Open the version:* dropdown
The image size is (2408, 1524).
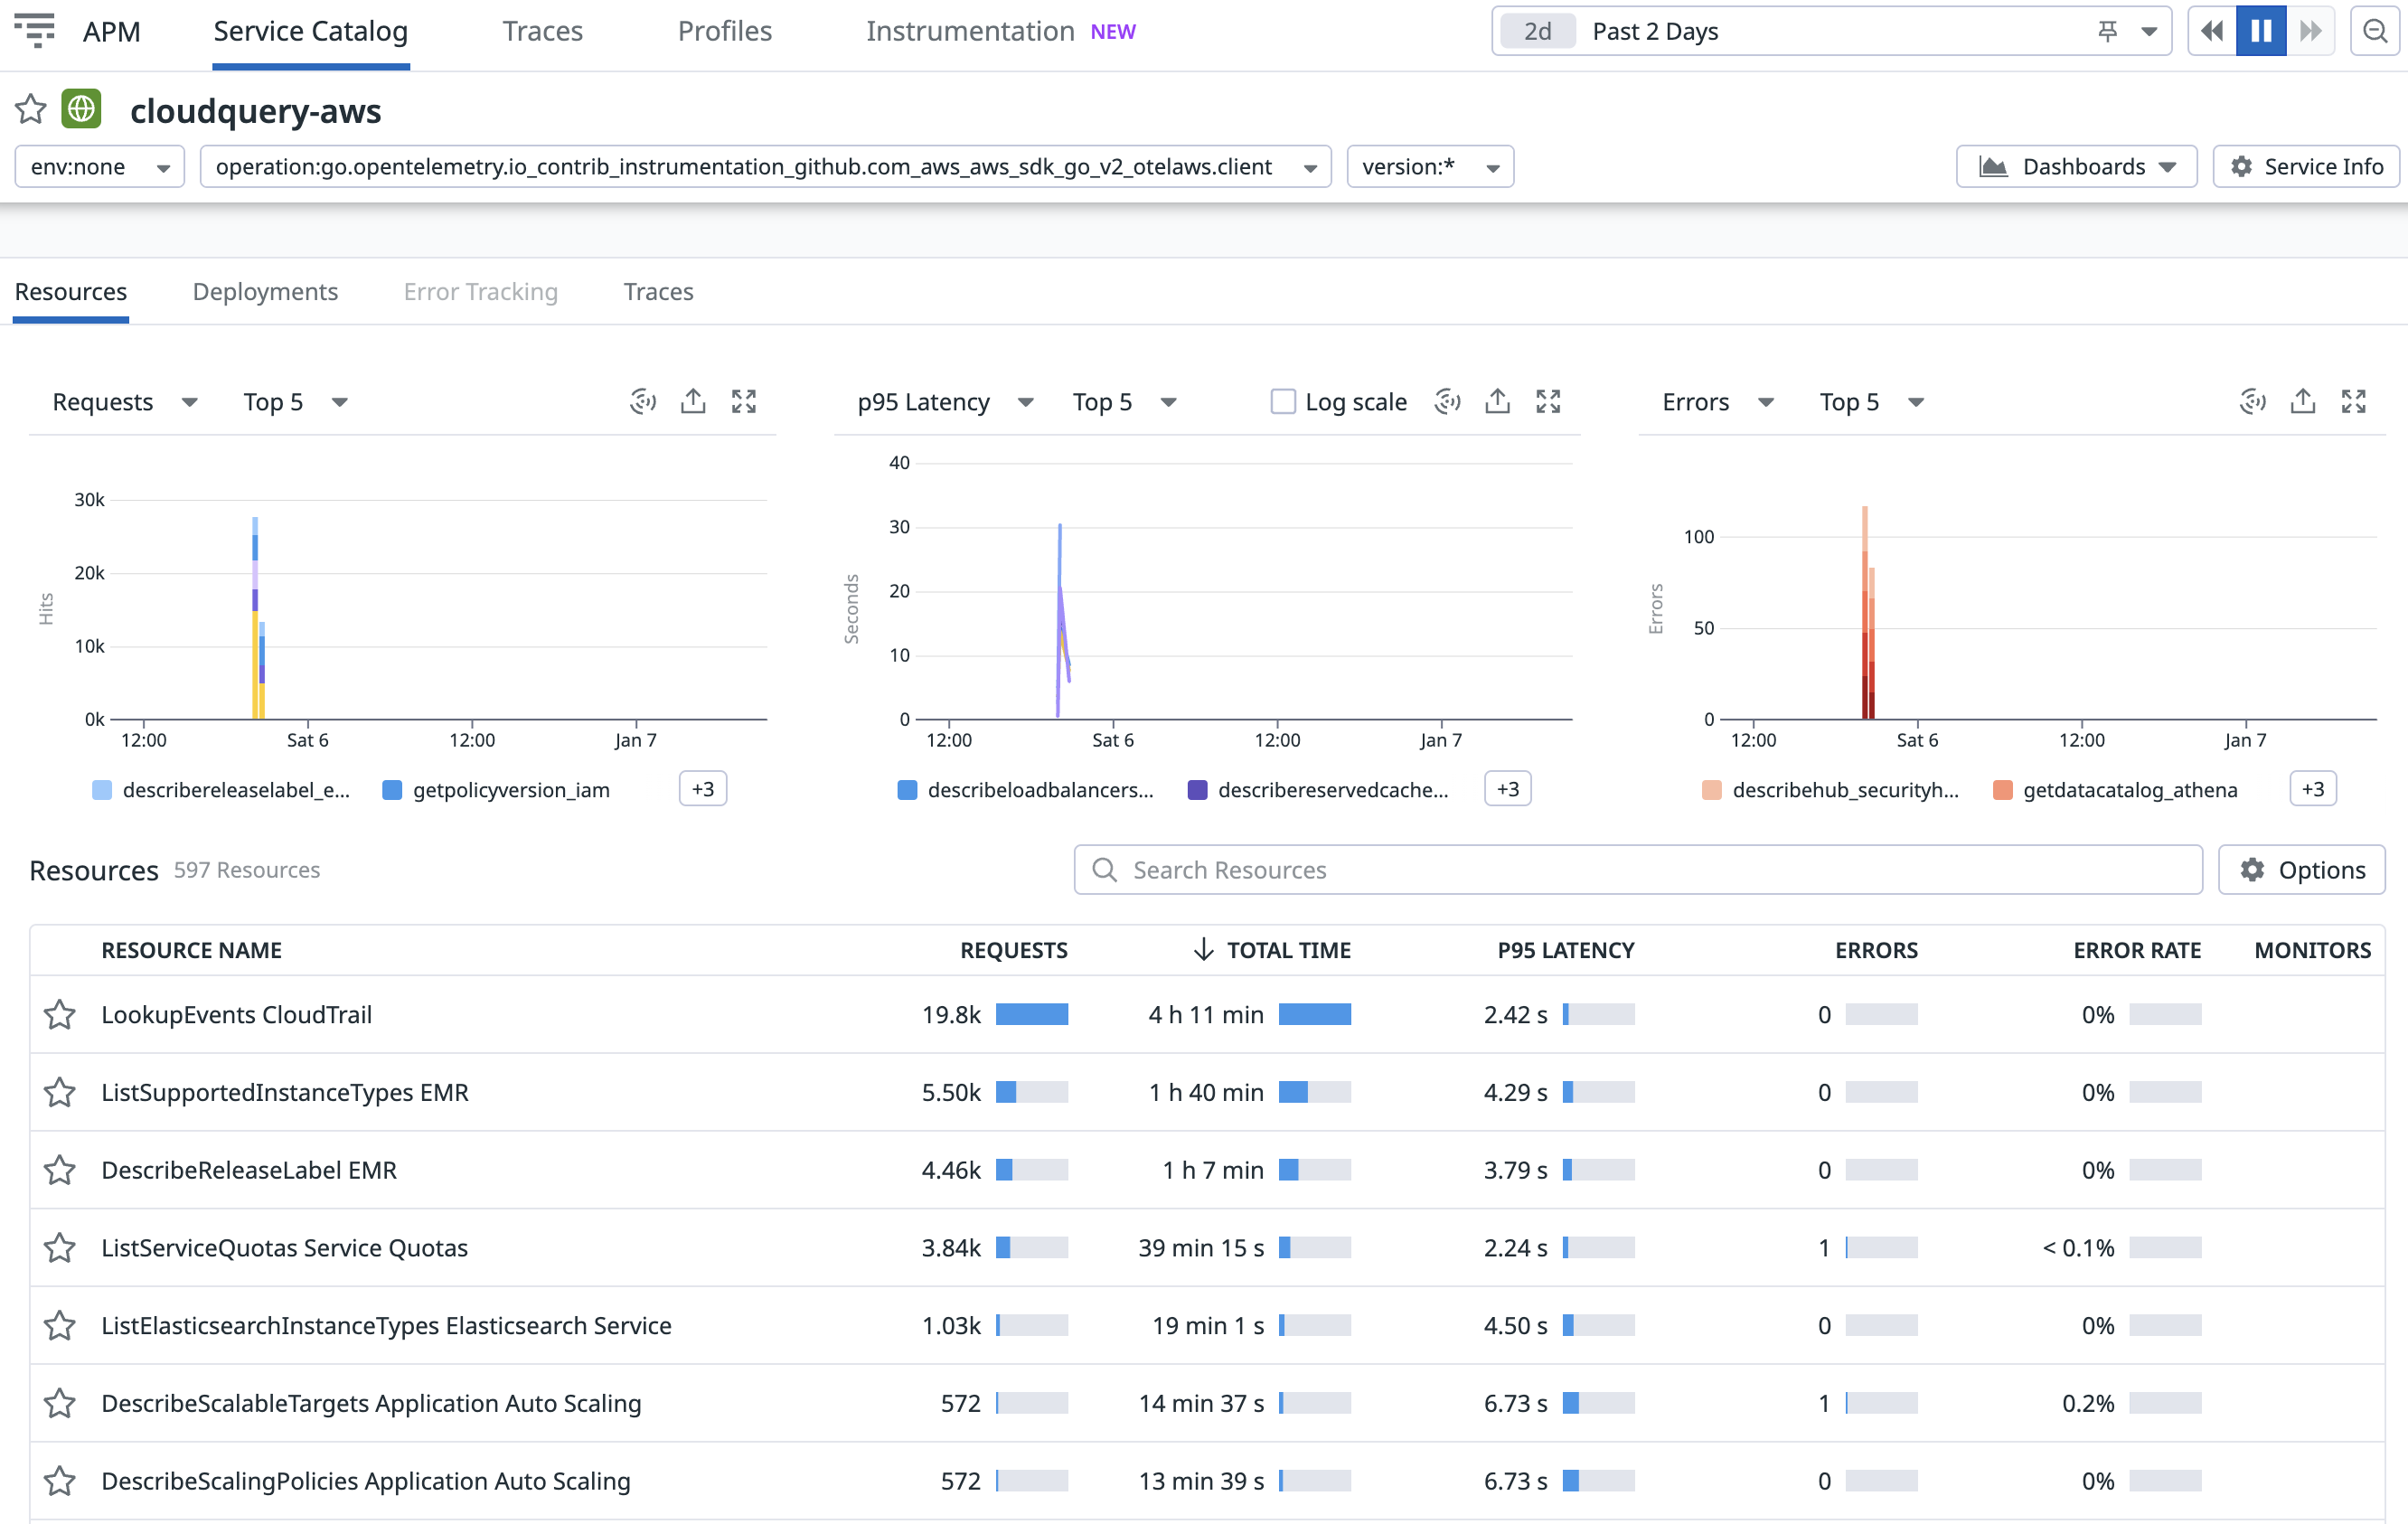pyautogui.click(x=1430, y=166)
